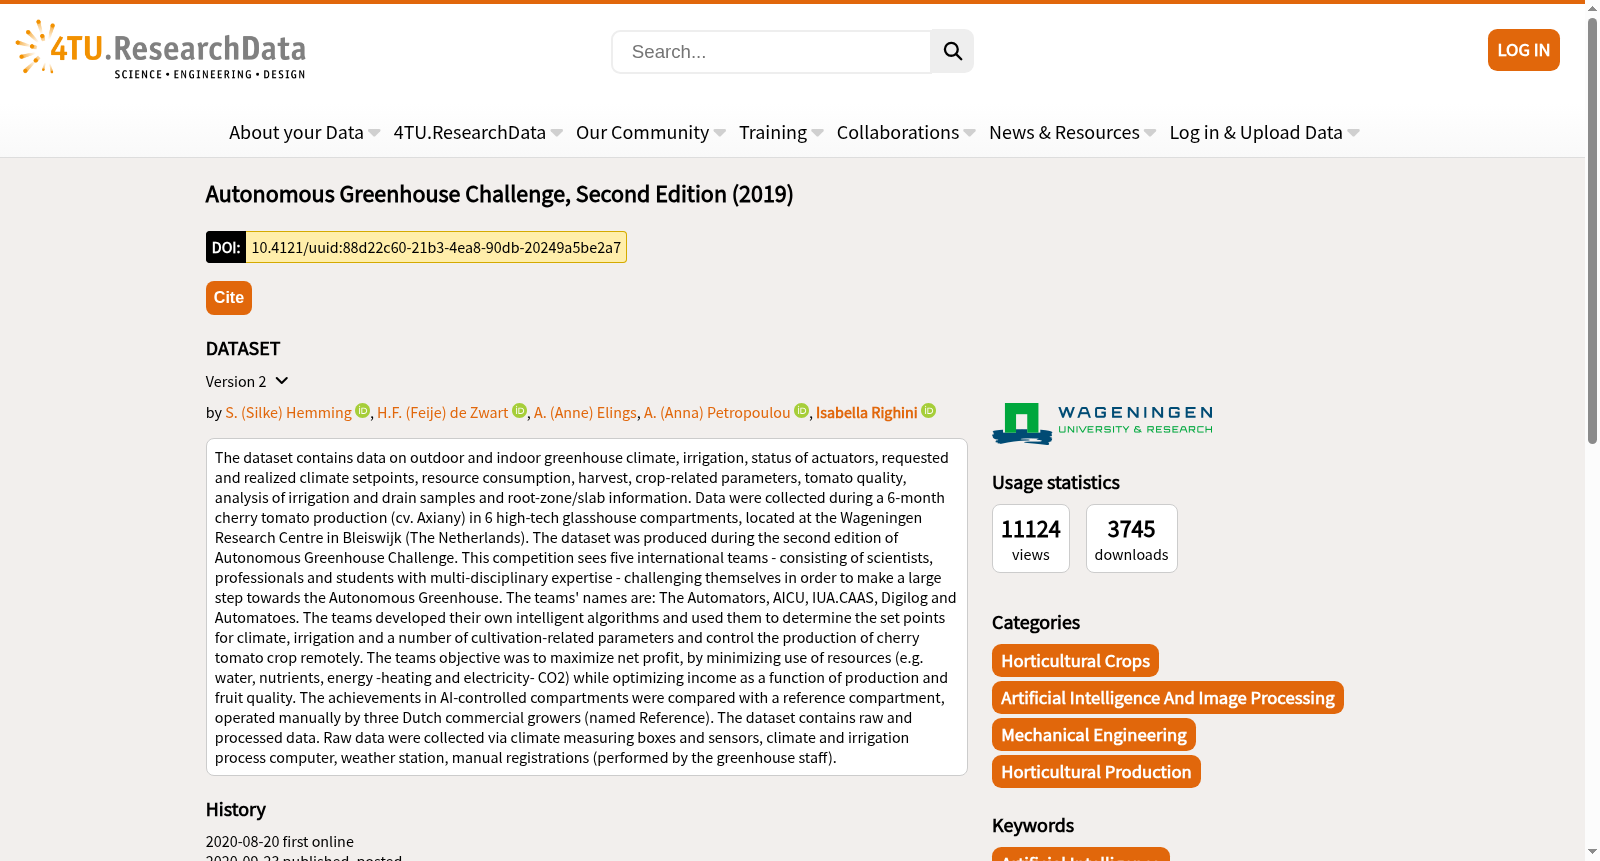Image resolution: width=1600 pixels, height=861 pixels.
Task: Open Log in & Upload Data menu
Action: pyautogui.click(x=1264, y=133)
